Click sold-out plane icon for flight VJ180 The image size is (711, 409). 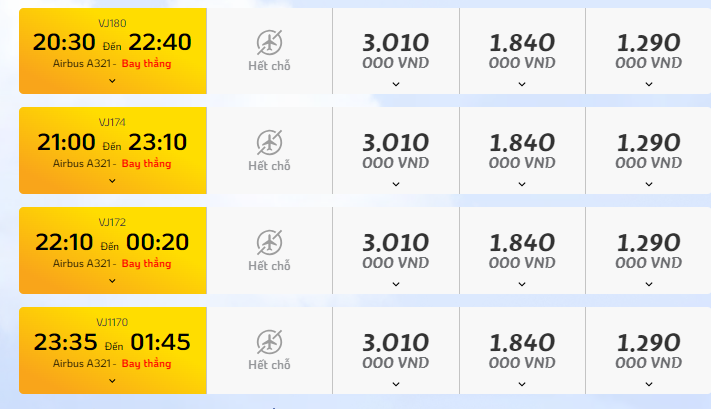pyautogui.click(x=269, y=43)
